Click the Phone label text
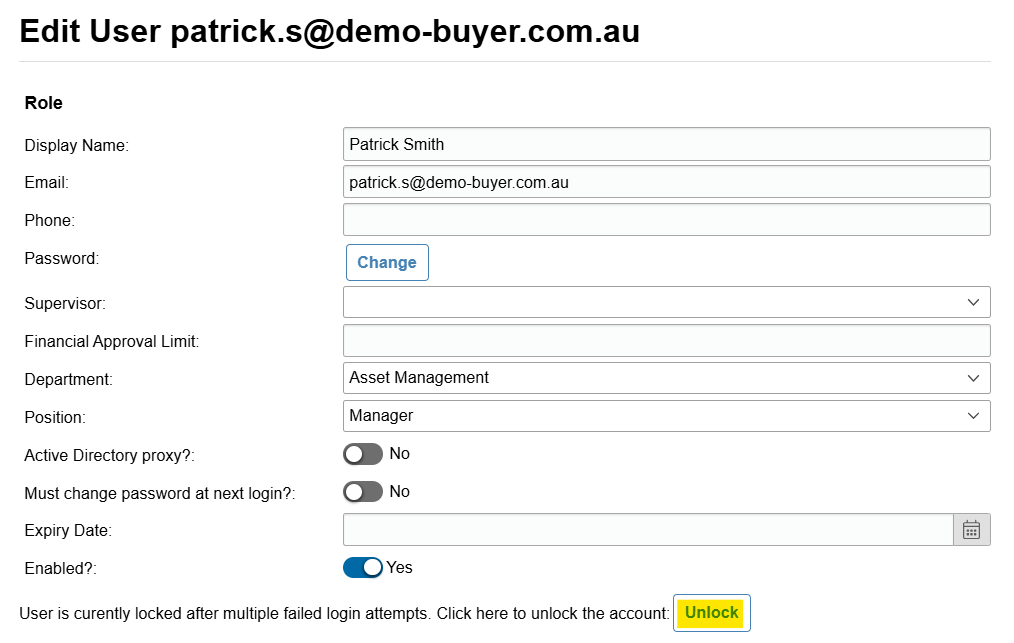Screen dimensions: 1014x643 pyautogui.click(x=50, y=221)
